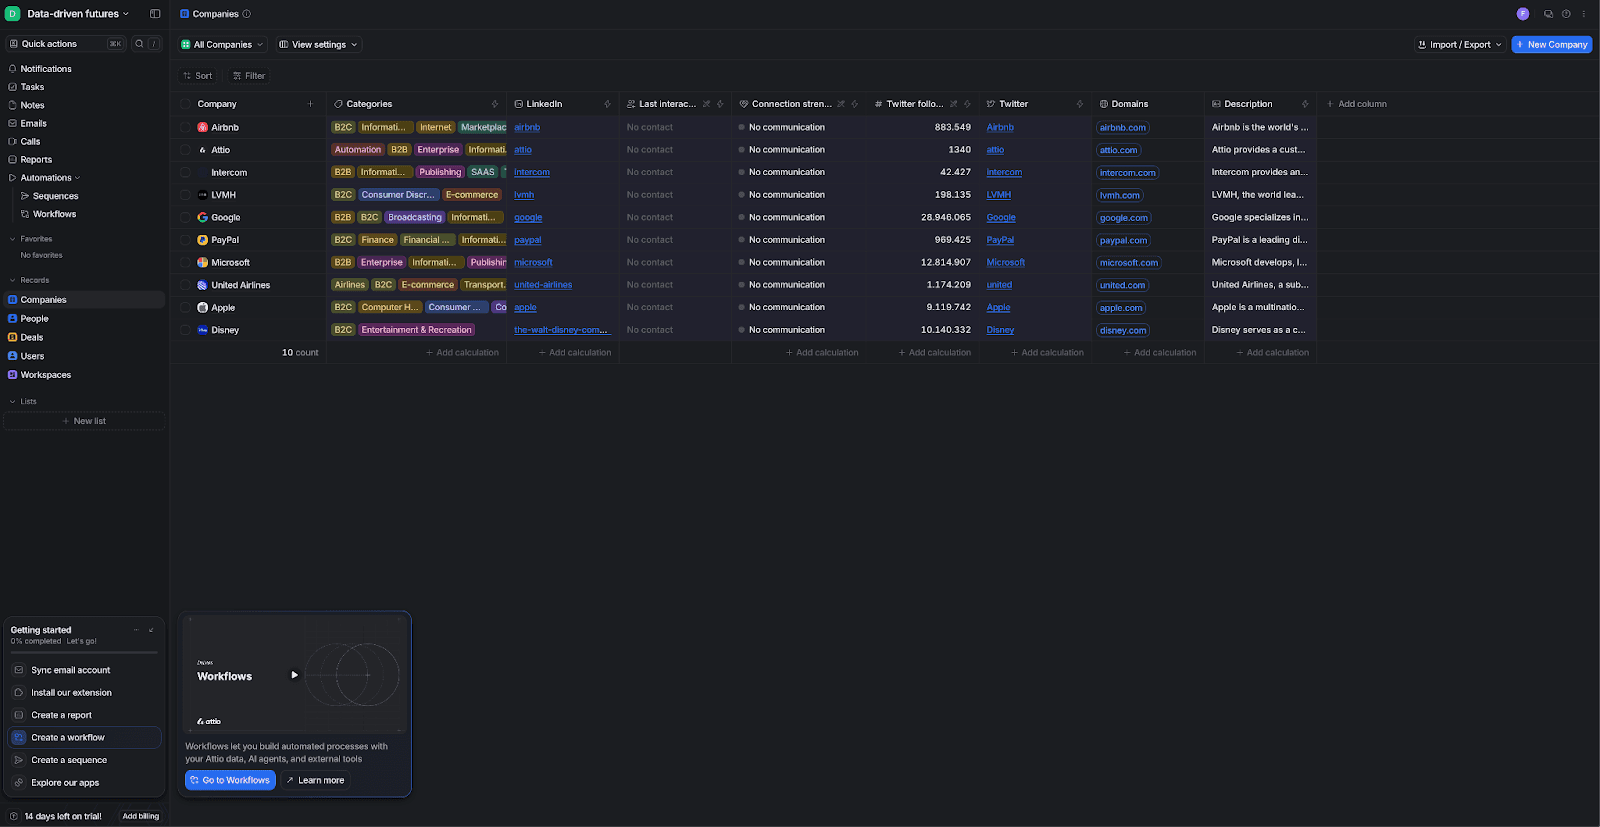Click New list under Lists
Viewport: 1600px width, 827px height.
(84, 421)
